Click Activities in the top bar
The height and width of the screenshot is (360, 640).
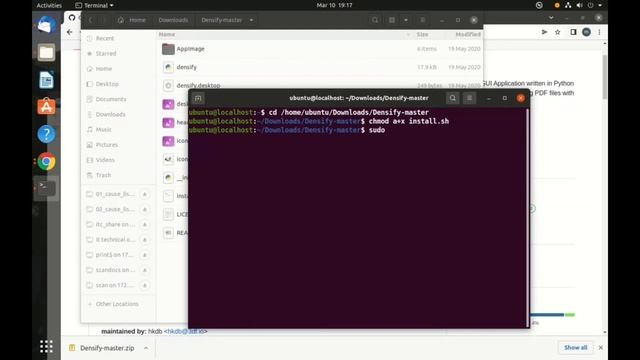[x=49, y=5]
